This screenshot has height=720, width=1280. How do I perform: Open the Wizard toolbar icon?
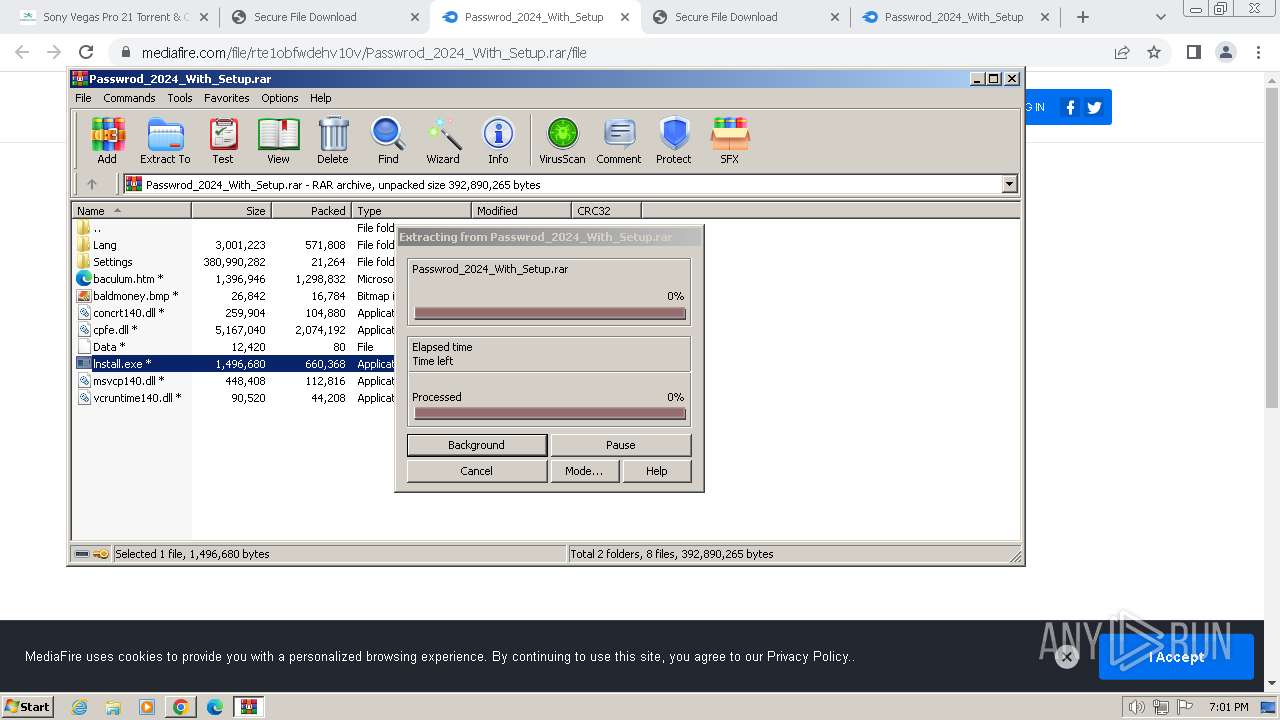[x=443, y=140]
